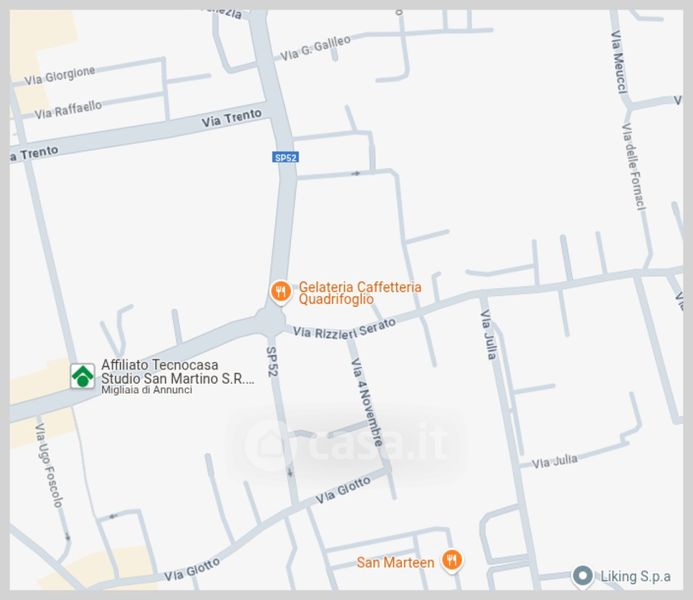Open Gelateria Caffetteria Quadrifoglio place label
693x600 pixels.
click(360, 293)
